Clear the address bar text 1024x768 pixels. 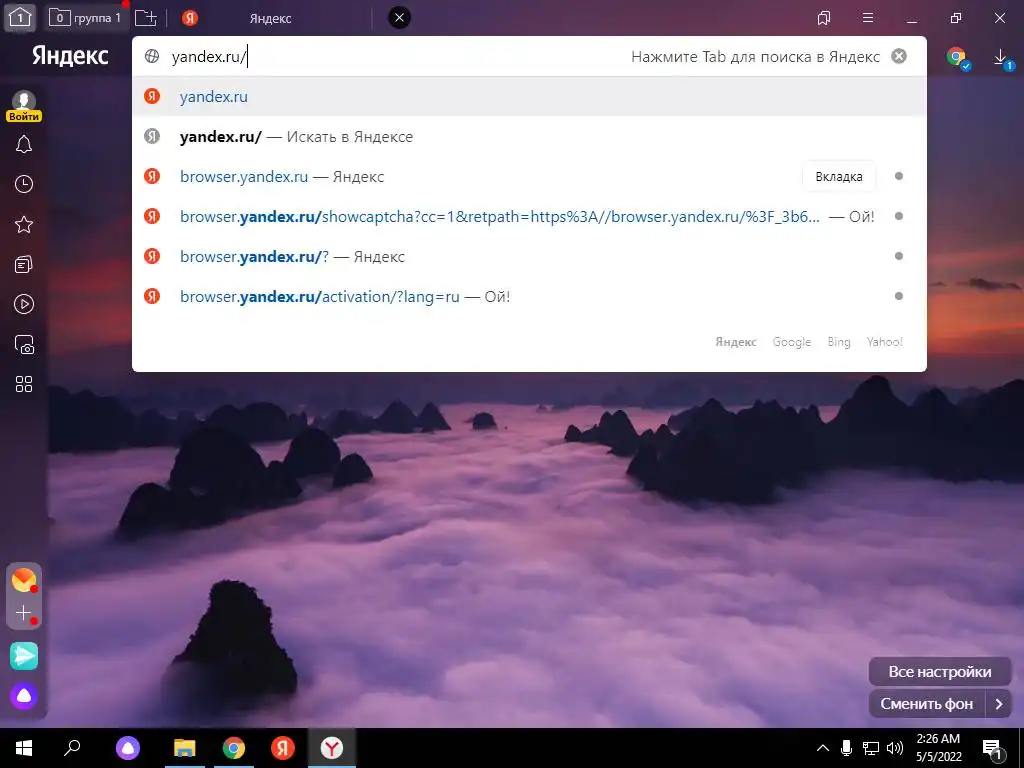coord(899,56)
